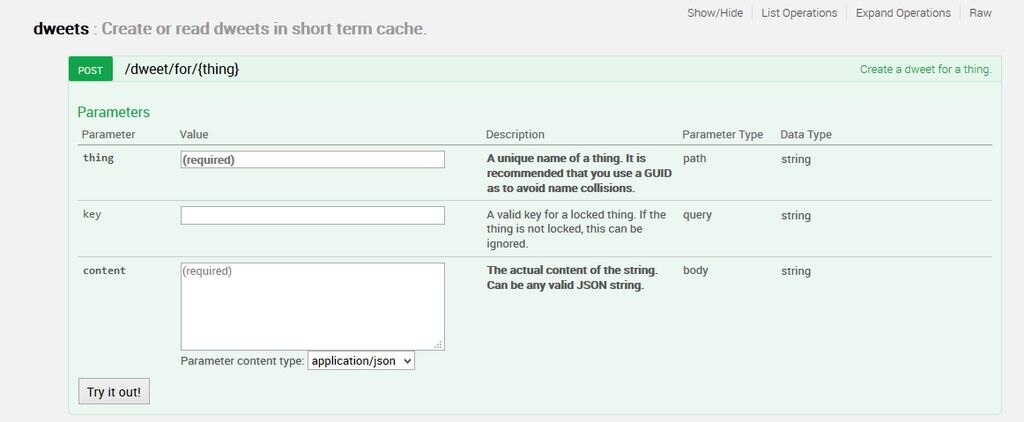Click the Description column header
The width and height of the screenshot is (1024, 422).
[x=515, y=134]
